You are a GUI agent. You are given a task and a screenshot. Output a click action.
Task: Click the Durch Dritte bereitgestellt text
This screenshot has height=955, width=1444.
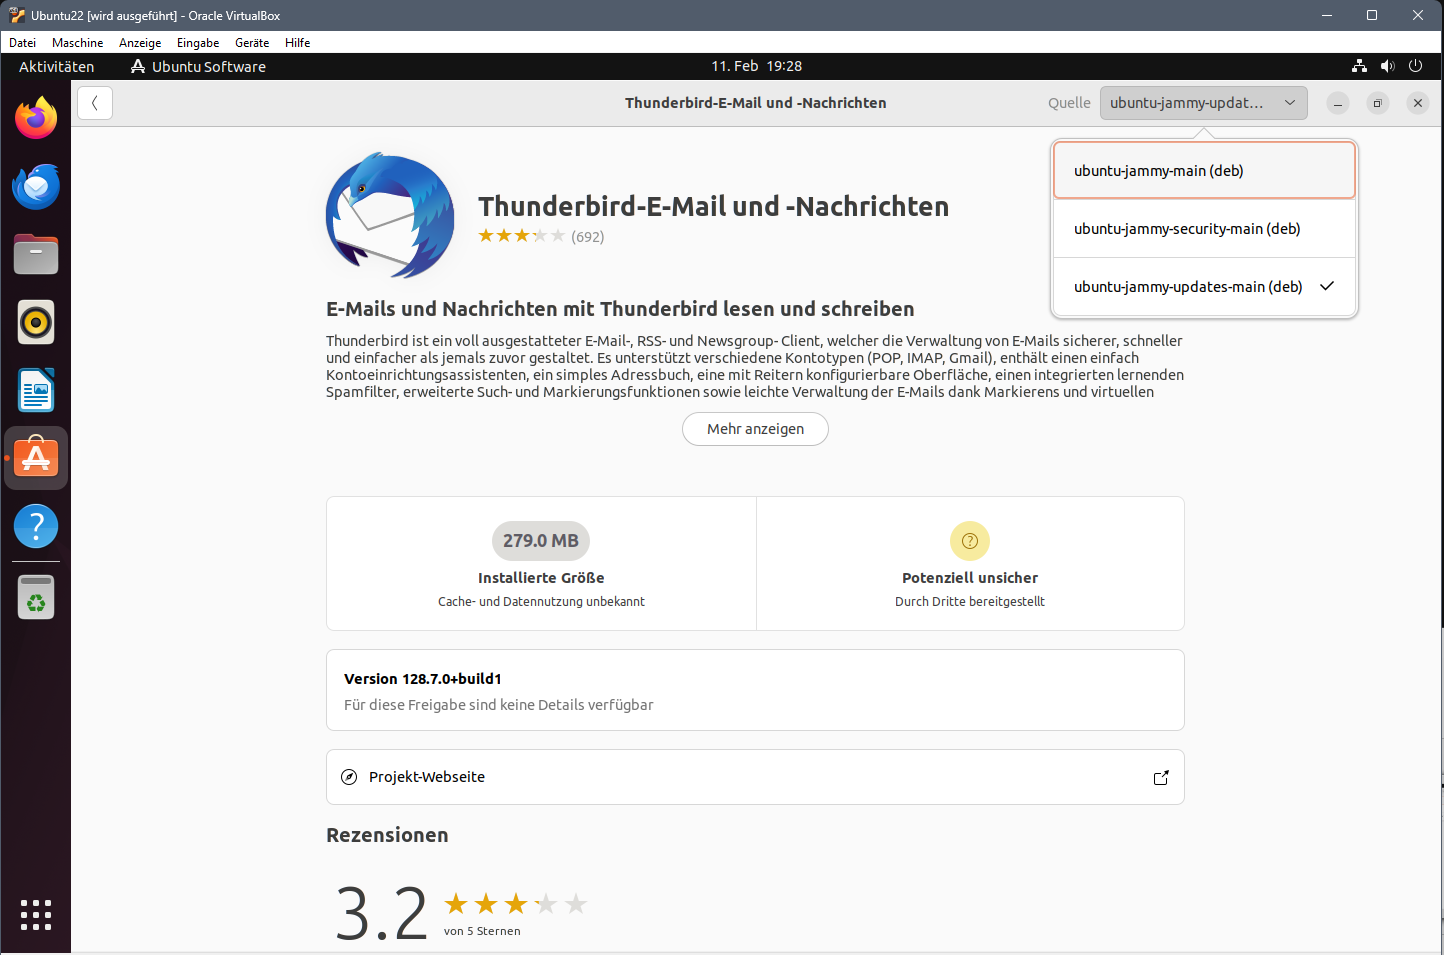tap(970, 602)
